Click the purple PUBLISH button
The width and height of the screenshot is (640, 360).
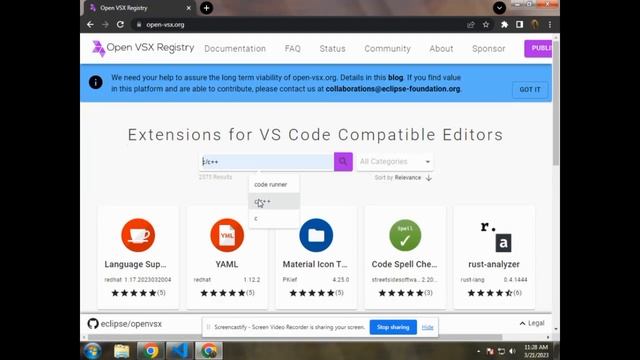pyautogui.click(x=538, y=49)
